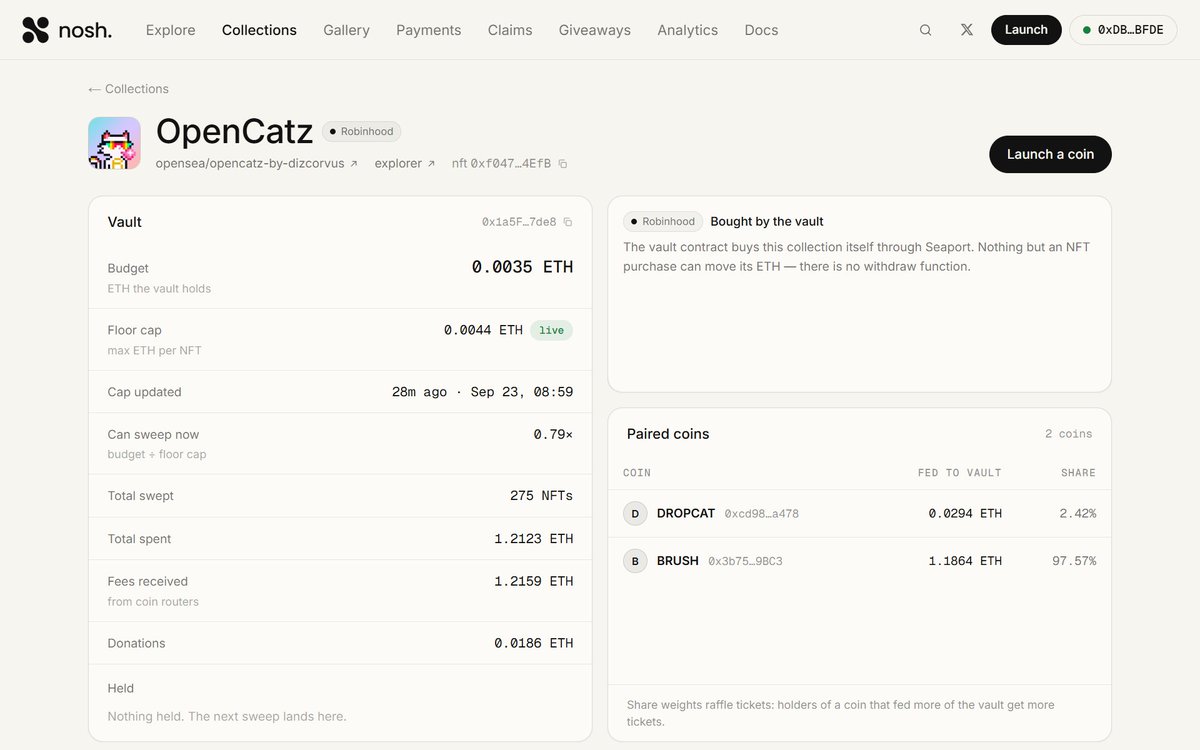The height and width of the screenshot is (750, 1200).
Task: Click the BRUSH coin avatar
Action: click(x=635, y=561)
